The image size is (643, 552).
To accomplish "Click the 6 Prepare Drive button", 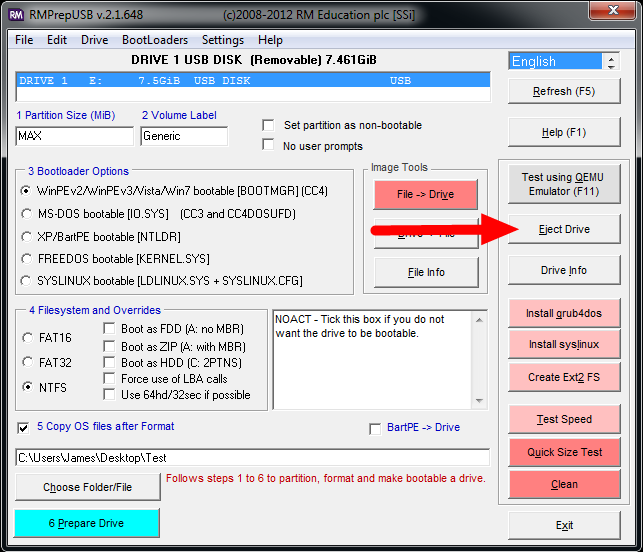I will [87, 523].
